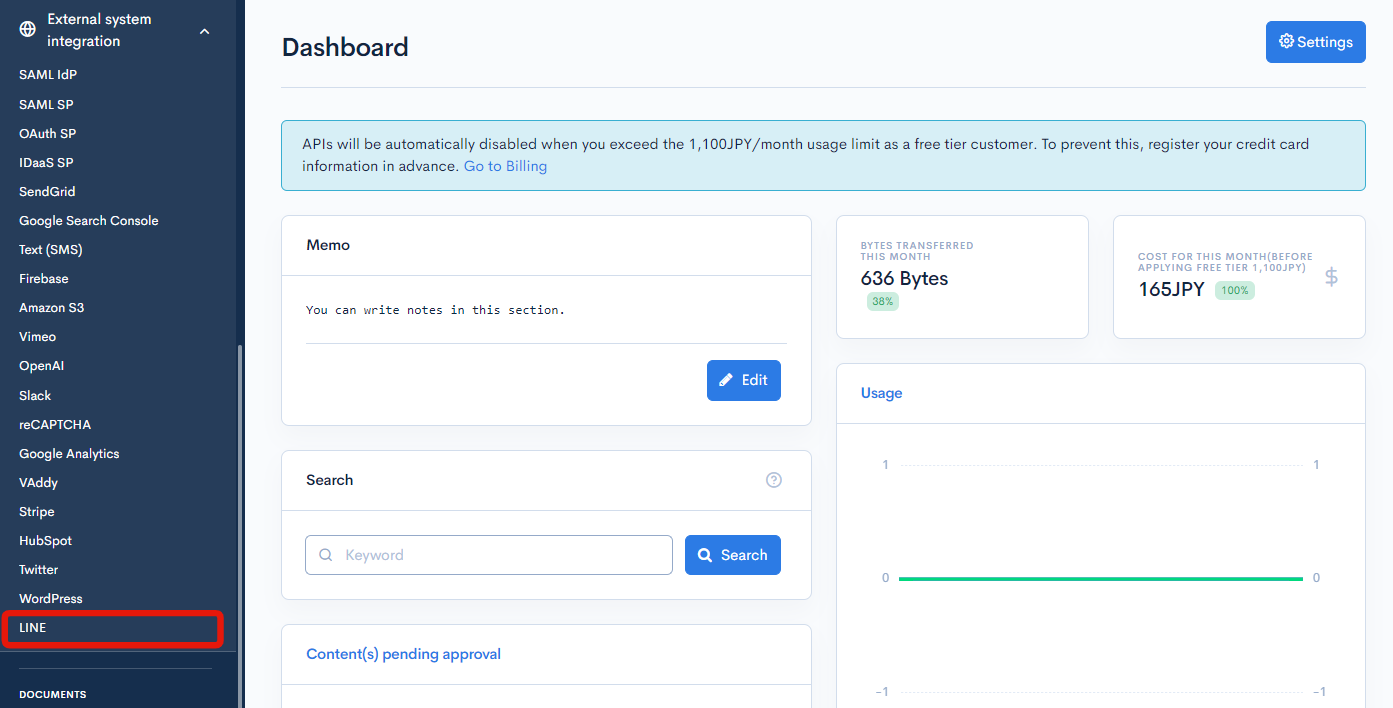Click the Edit button in the Memo panel
Viewport: 1393px width, 708px height.
744,380
